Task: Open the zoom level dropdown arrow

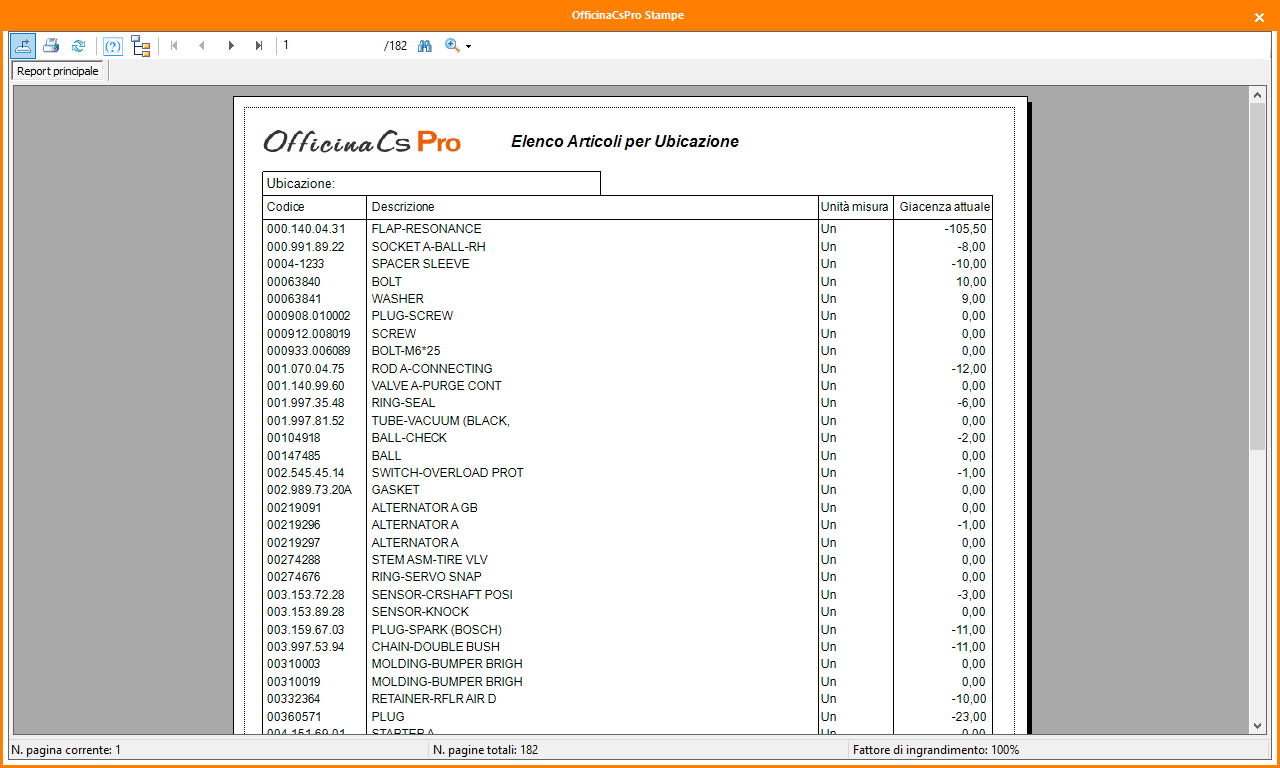Action: click(468, 46)
